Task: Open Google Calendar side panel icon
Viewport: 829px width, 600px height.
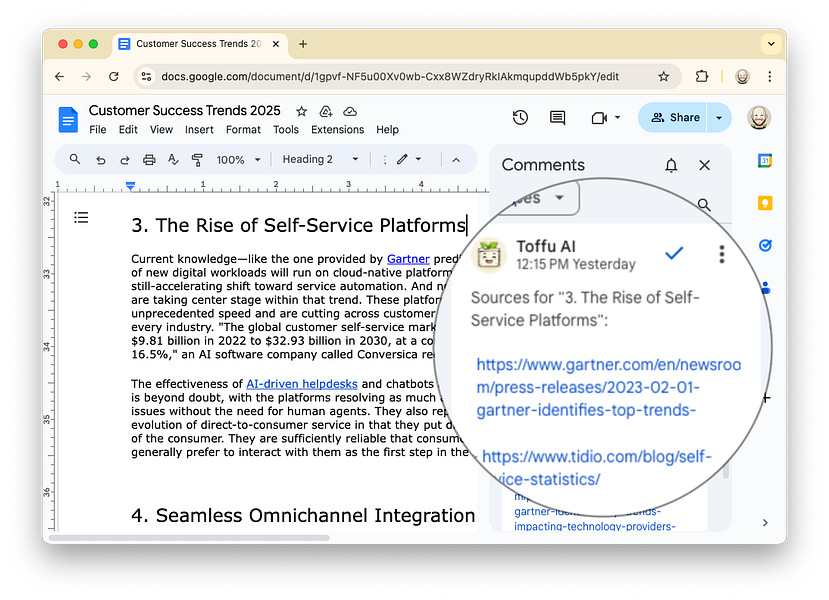Action: 764,160
